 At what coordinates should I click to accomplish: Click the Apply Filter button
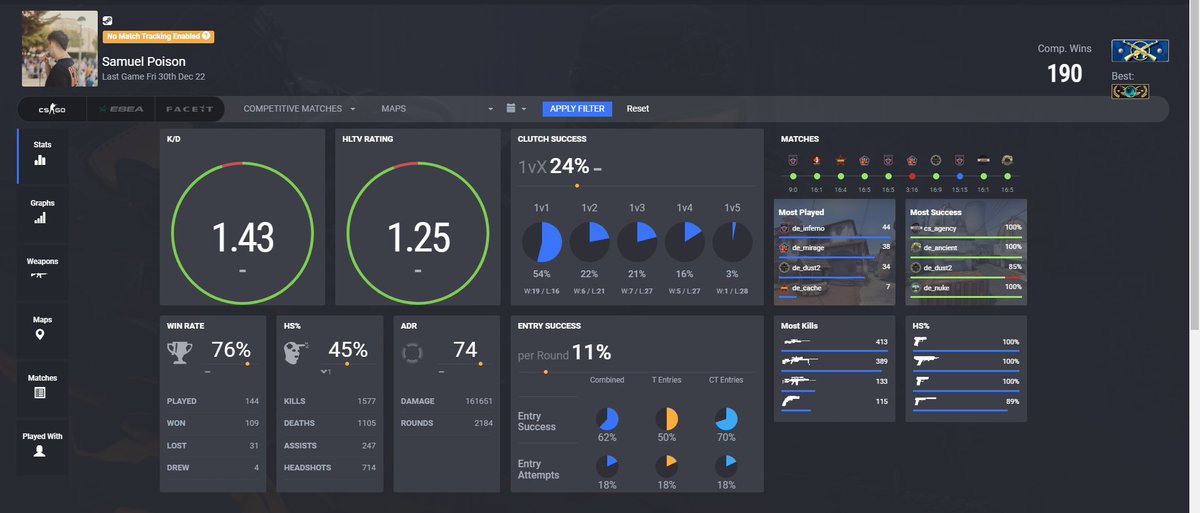tap(578, 108)
